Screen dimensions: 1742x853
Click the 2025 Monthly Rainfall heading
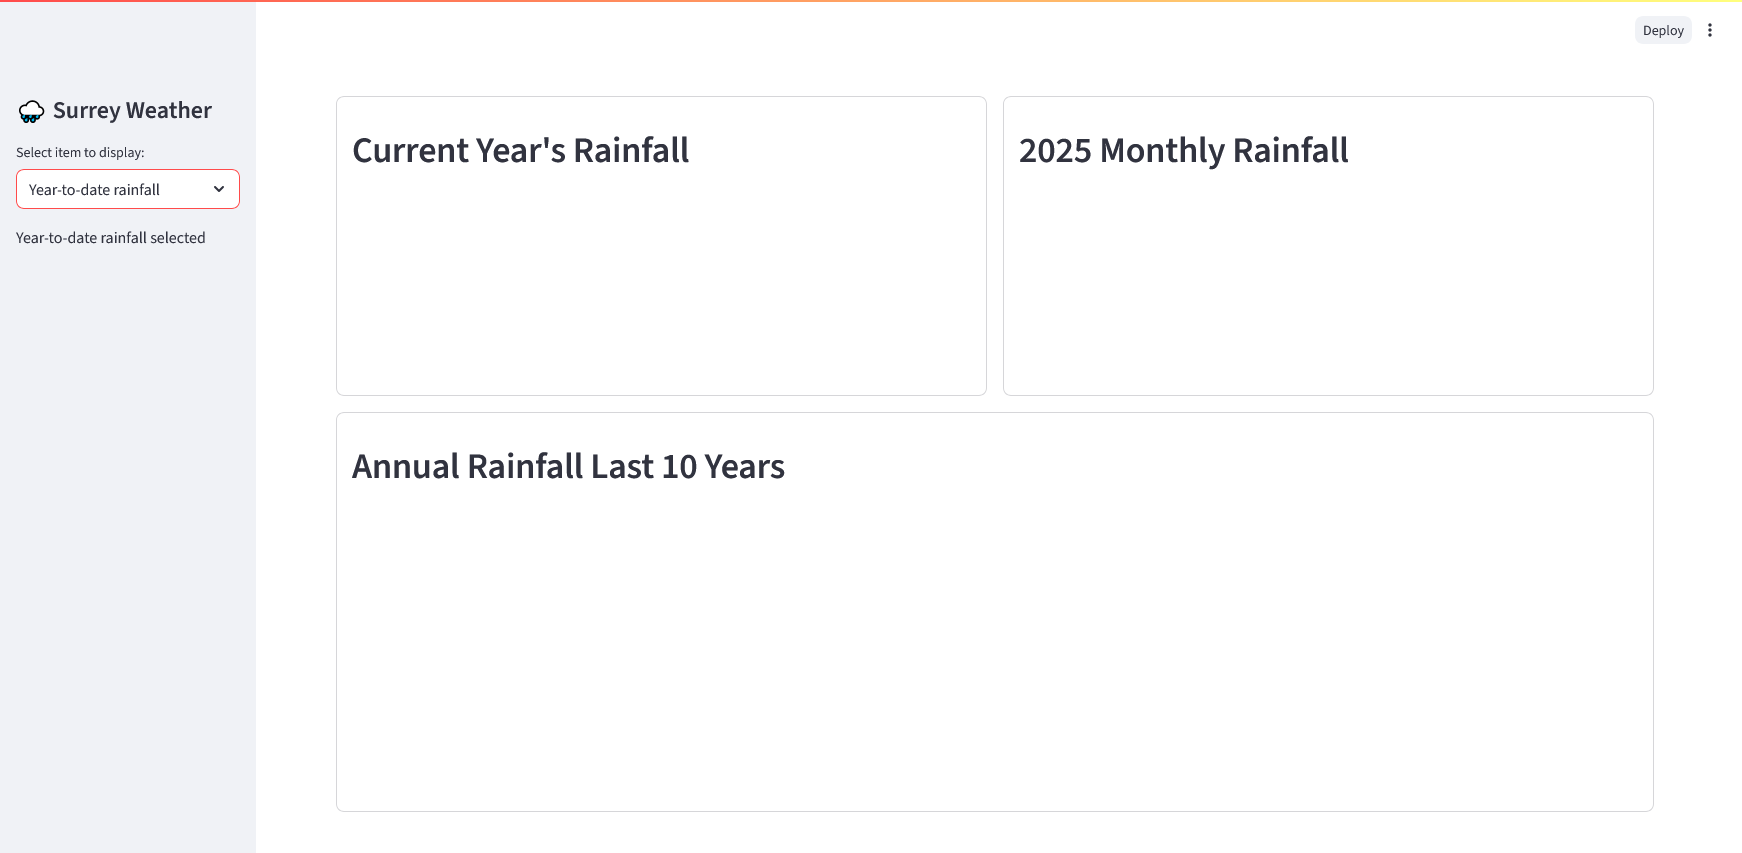click(x=1184, y=150)
